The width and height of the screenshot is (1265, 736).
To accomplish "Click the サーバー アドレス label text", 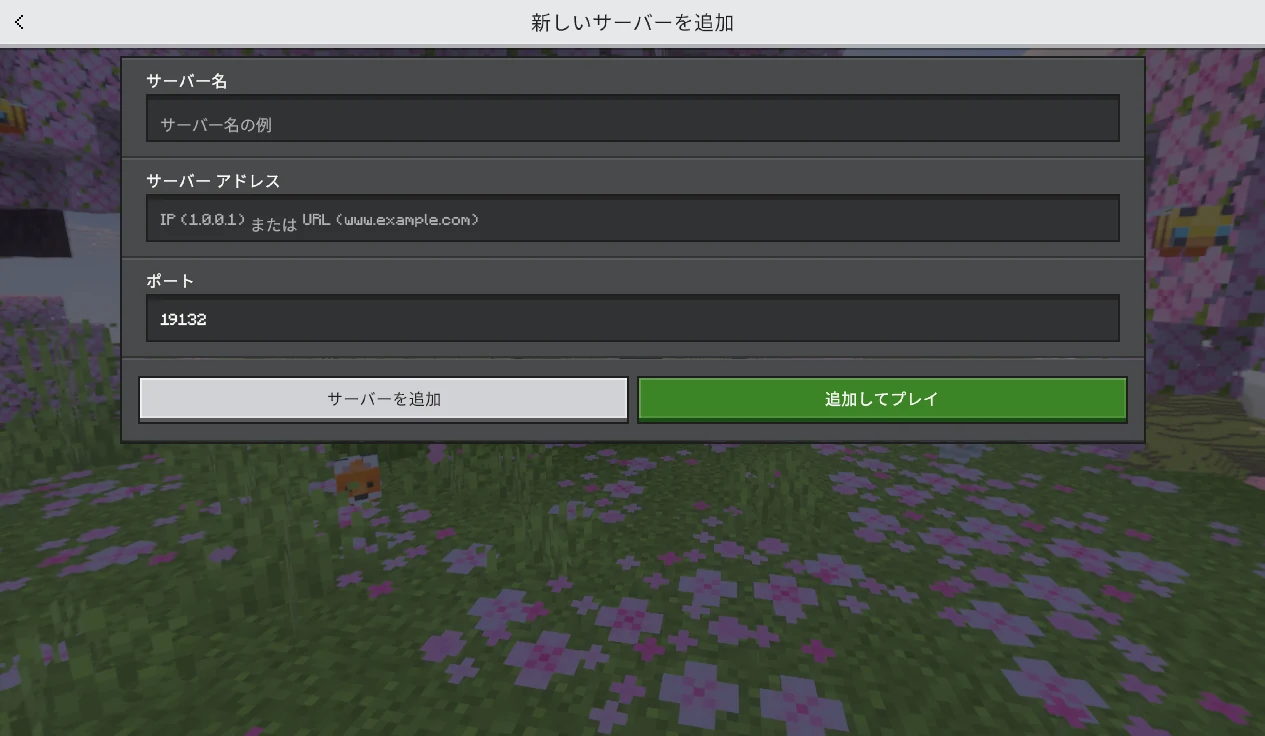I will 213,181.
